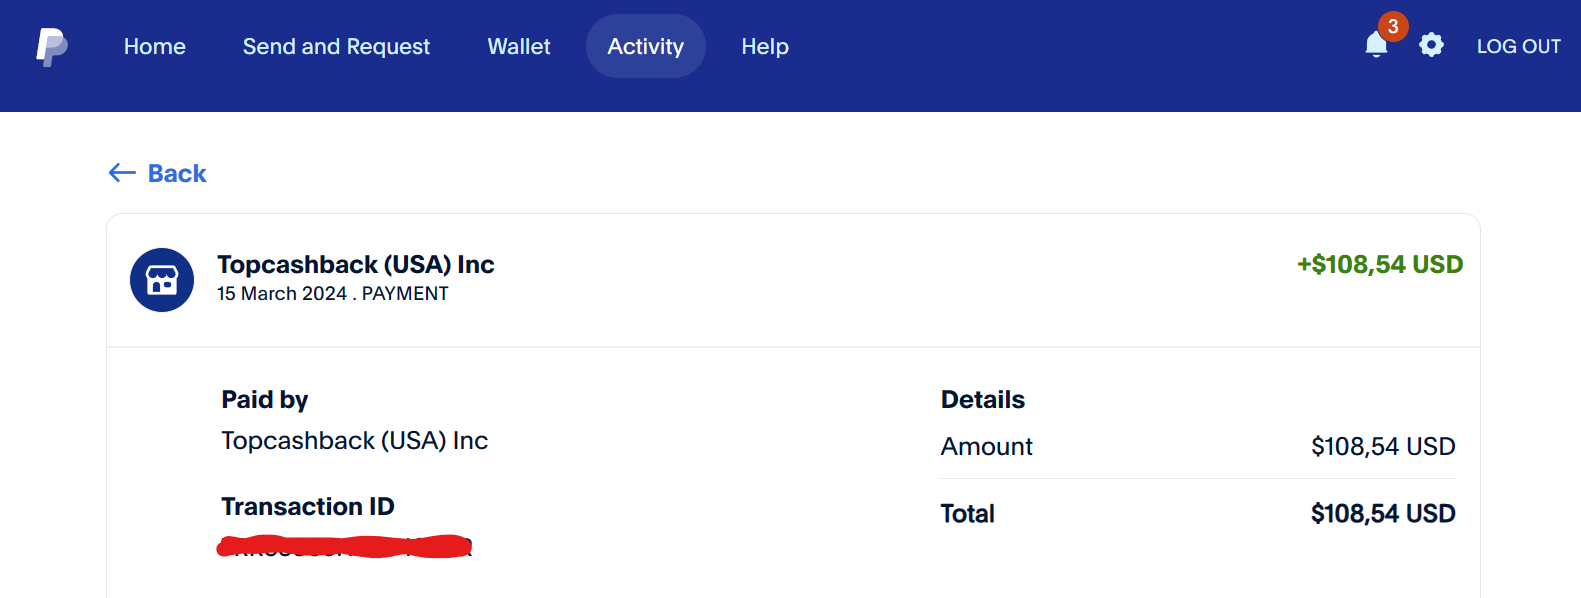Screen dimensions: 1581x598
Task: Open the notifications bell
Action: pos(1376,46)
